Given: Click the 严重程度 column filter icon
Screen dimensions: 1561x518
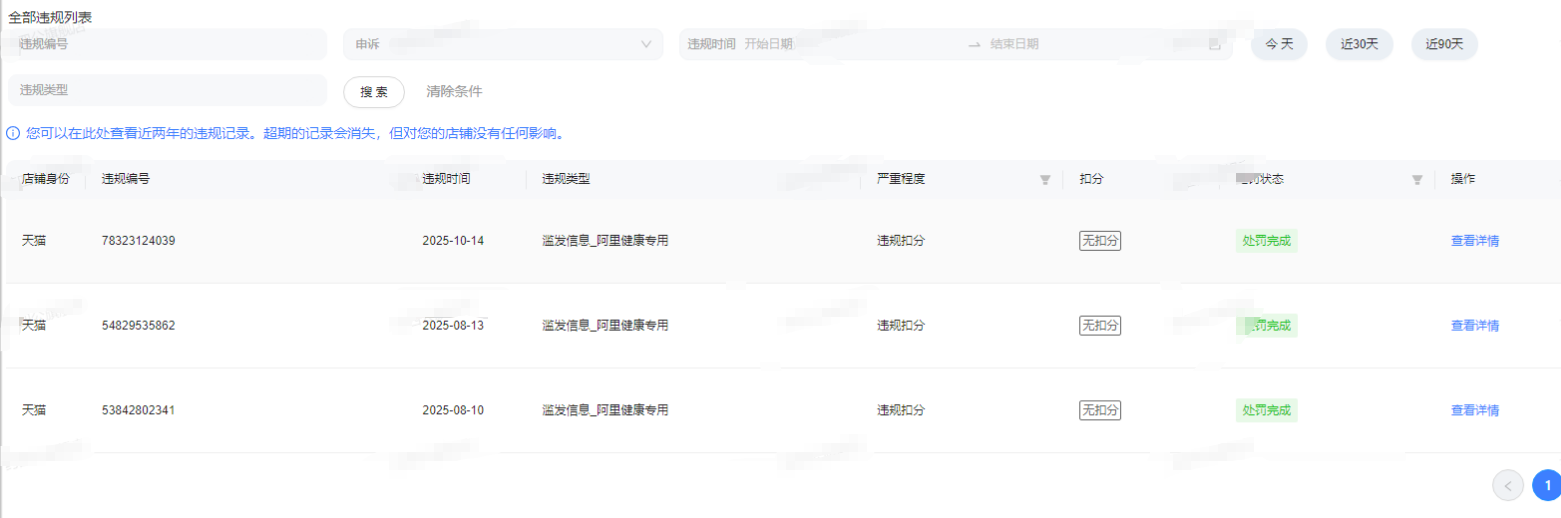Looking at the screenshot, I should (1045, 180).
